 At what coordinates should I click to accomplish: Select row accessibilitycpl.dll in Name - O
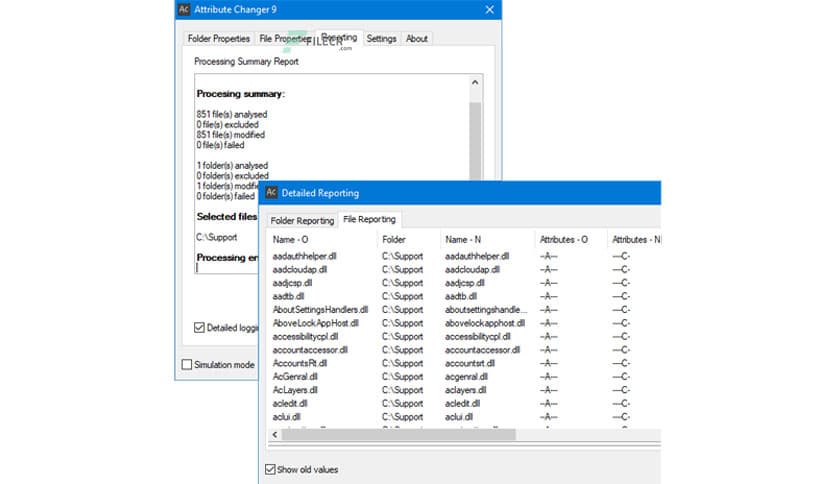(x=305, y=336)
